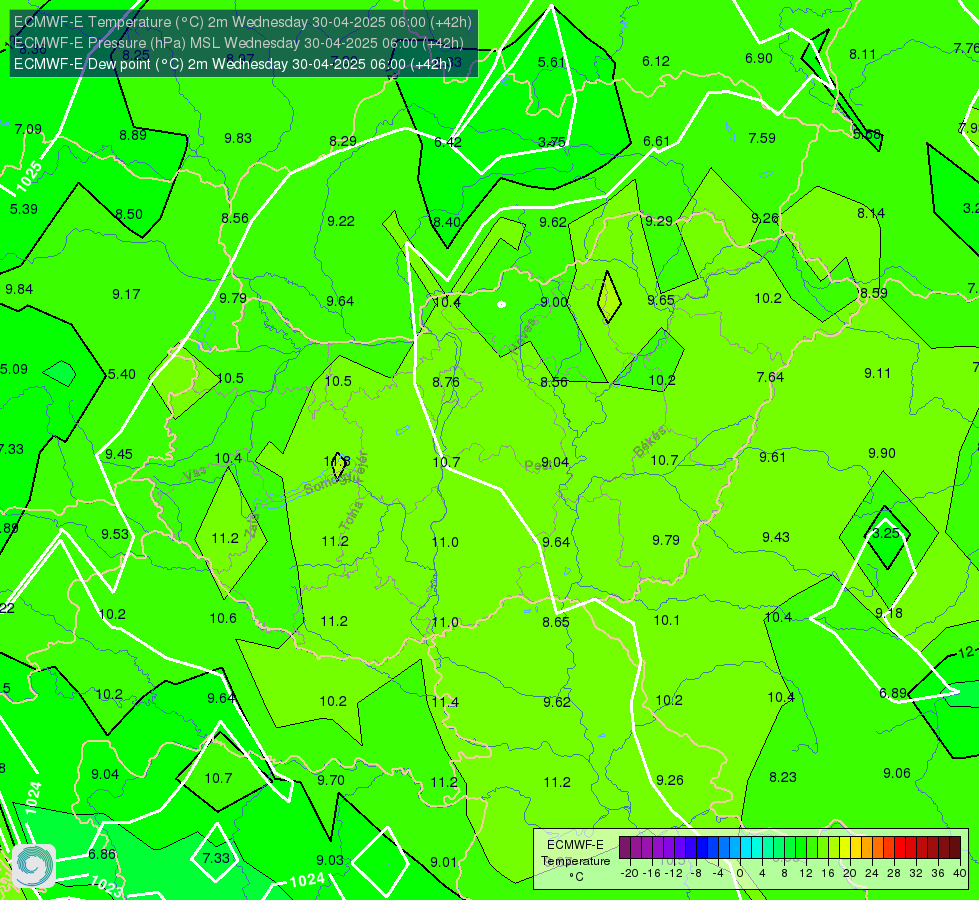Image resolution: width=979 pixels, height=900 pixels.
Task: Click the dew point value '3.25'
Action: point(886,533)
